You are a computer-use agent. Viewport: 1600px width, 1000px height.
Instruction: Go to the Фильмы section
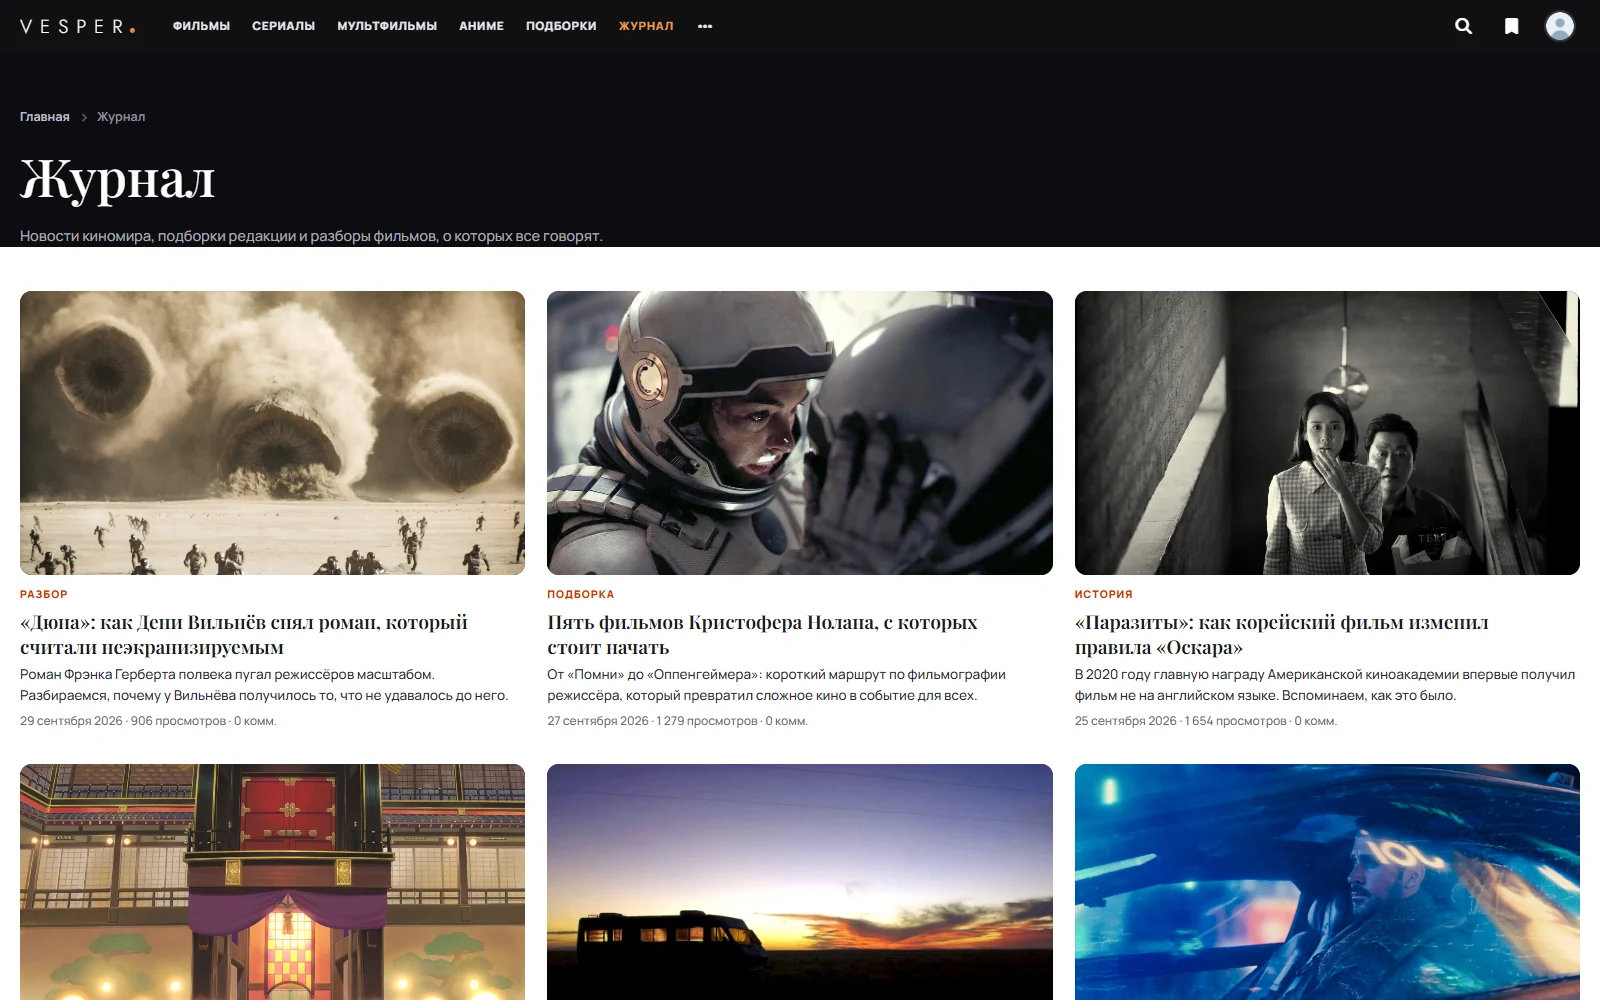(x=201, y=26)
